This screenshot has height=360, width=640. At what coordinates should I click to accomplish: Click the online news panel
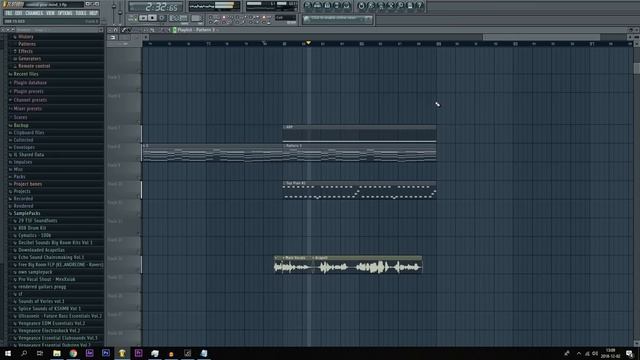(x=337, y=19)
